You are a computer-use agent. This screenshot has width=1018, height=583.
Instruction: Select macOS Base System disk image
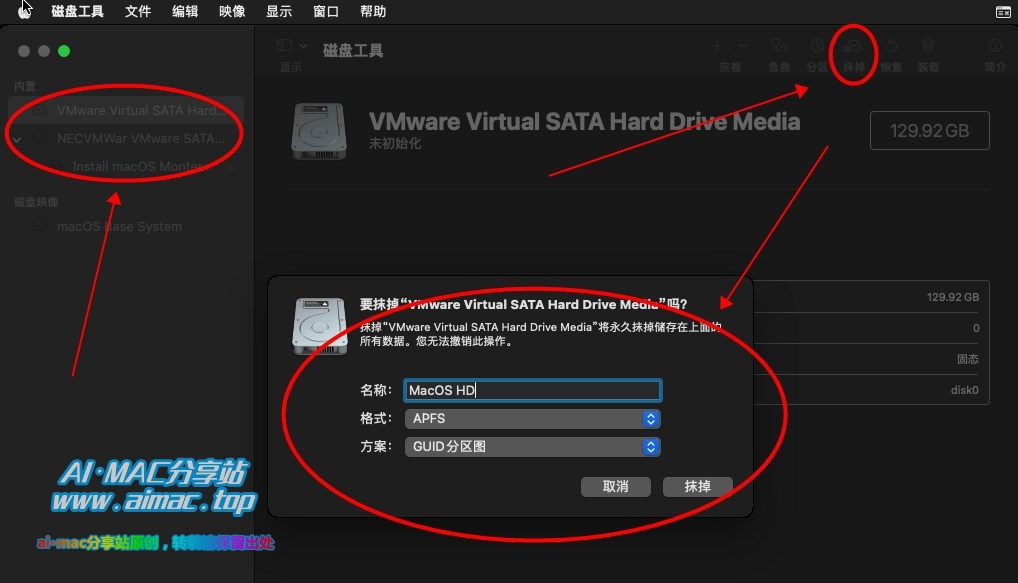pyautogui.click(x=119, y=227)
